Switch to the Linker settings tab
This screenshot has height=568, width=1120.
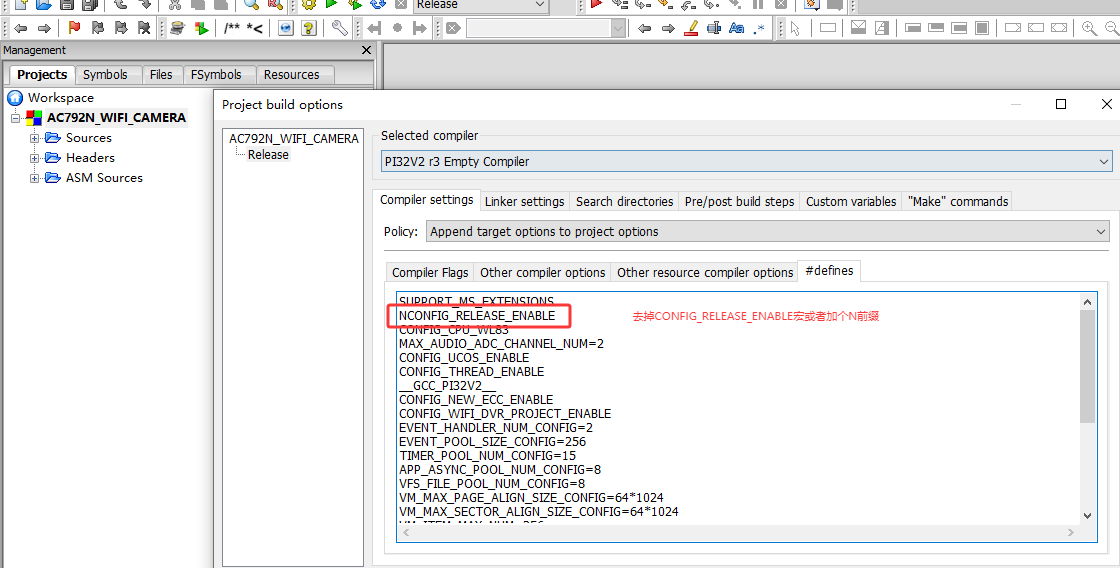[x=524, y=201]
